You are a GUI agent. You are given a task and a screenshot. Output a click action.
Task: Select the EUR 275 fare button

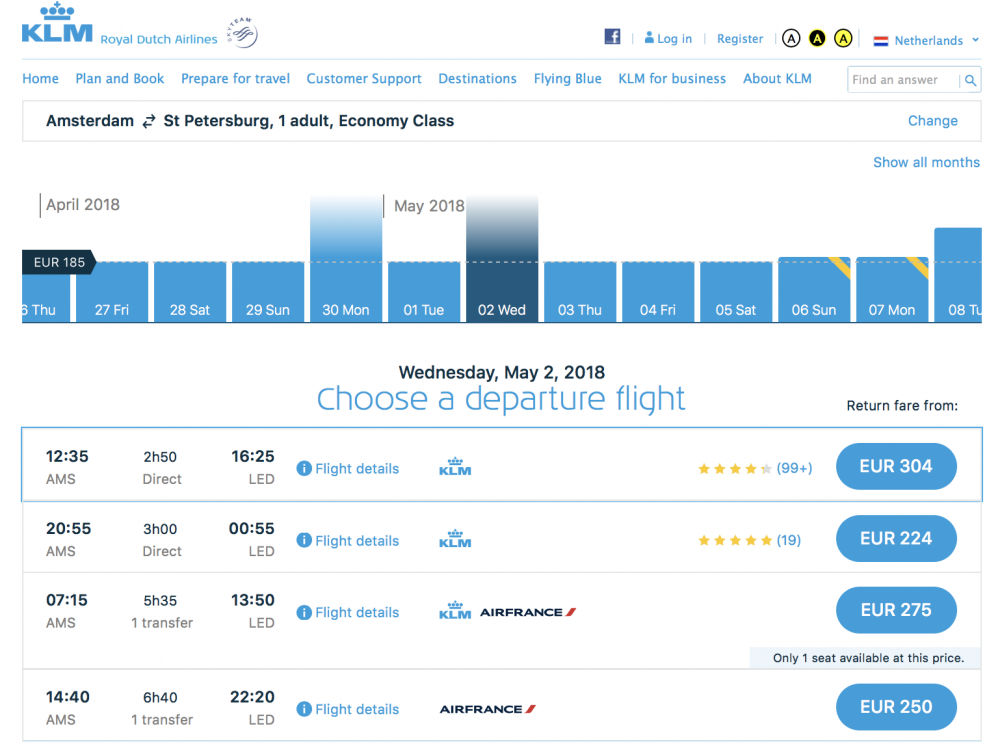pos(896,610)
